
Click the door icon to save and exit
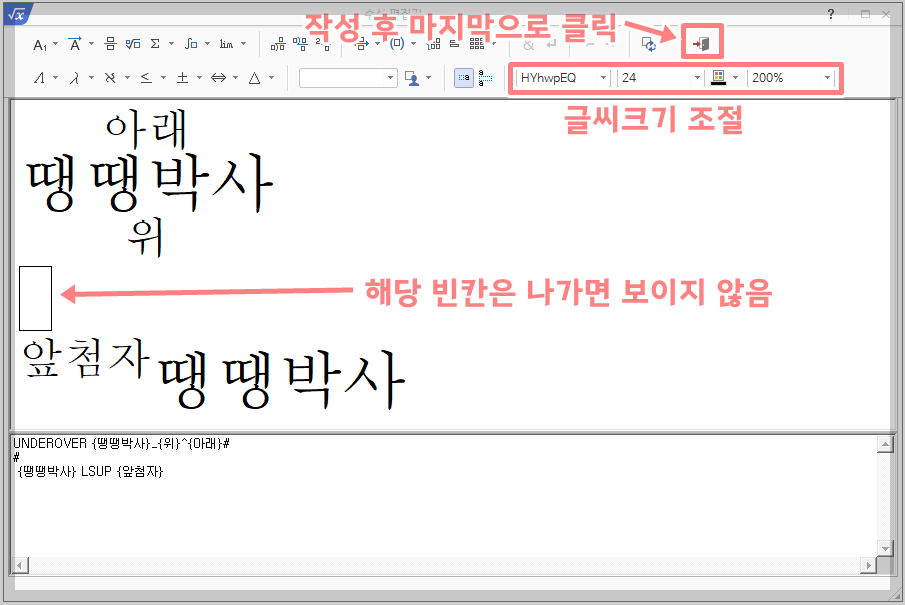coord(700,42)
